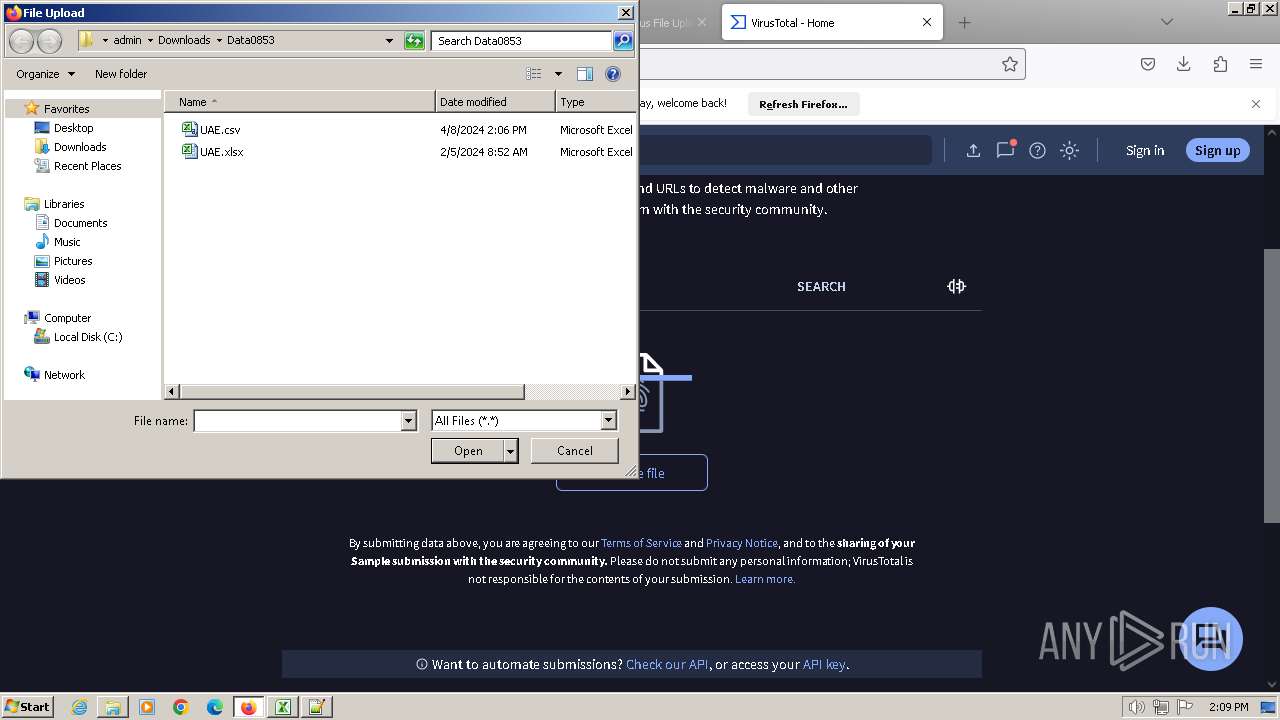Sort by Type column header

click(595, 102)
